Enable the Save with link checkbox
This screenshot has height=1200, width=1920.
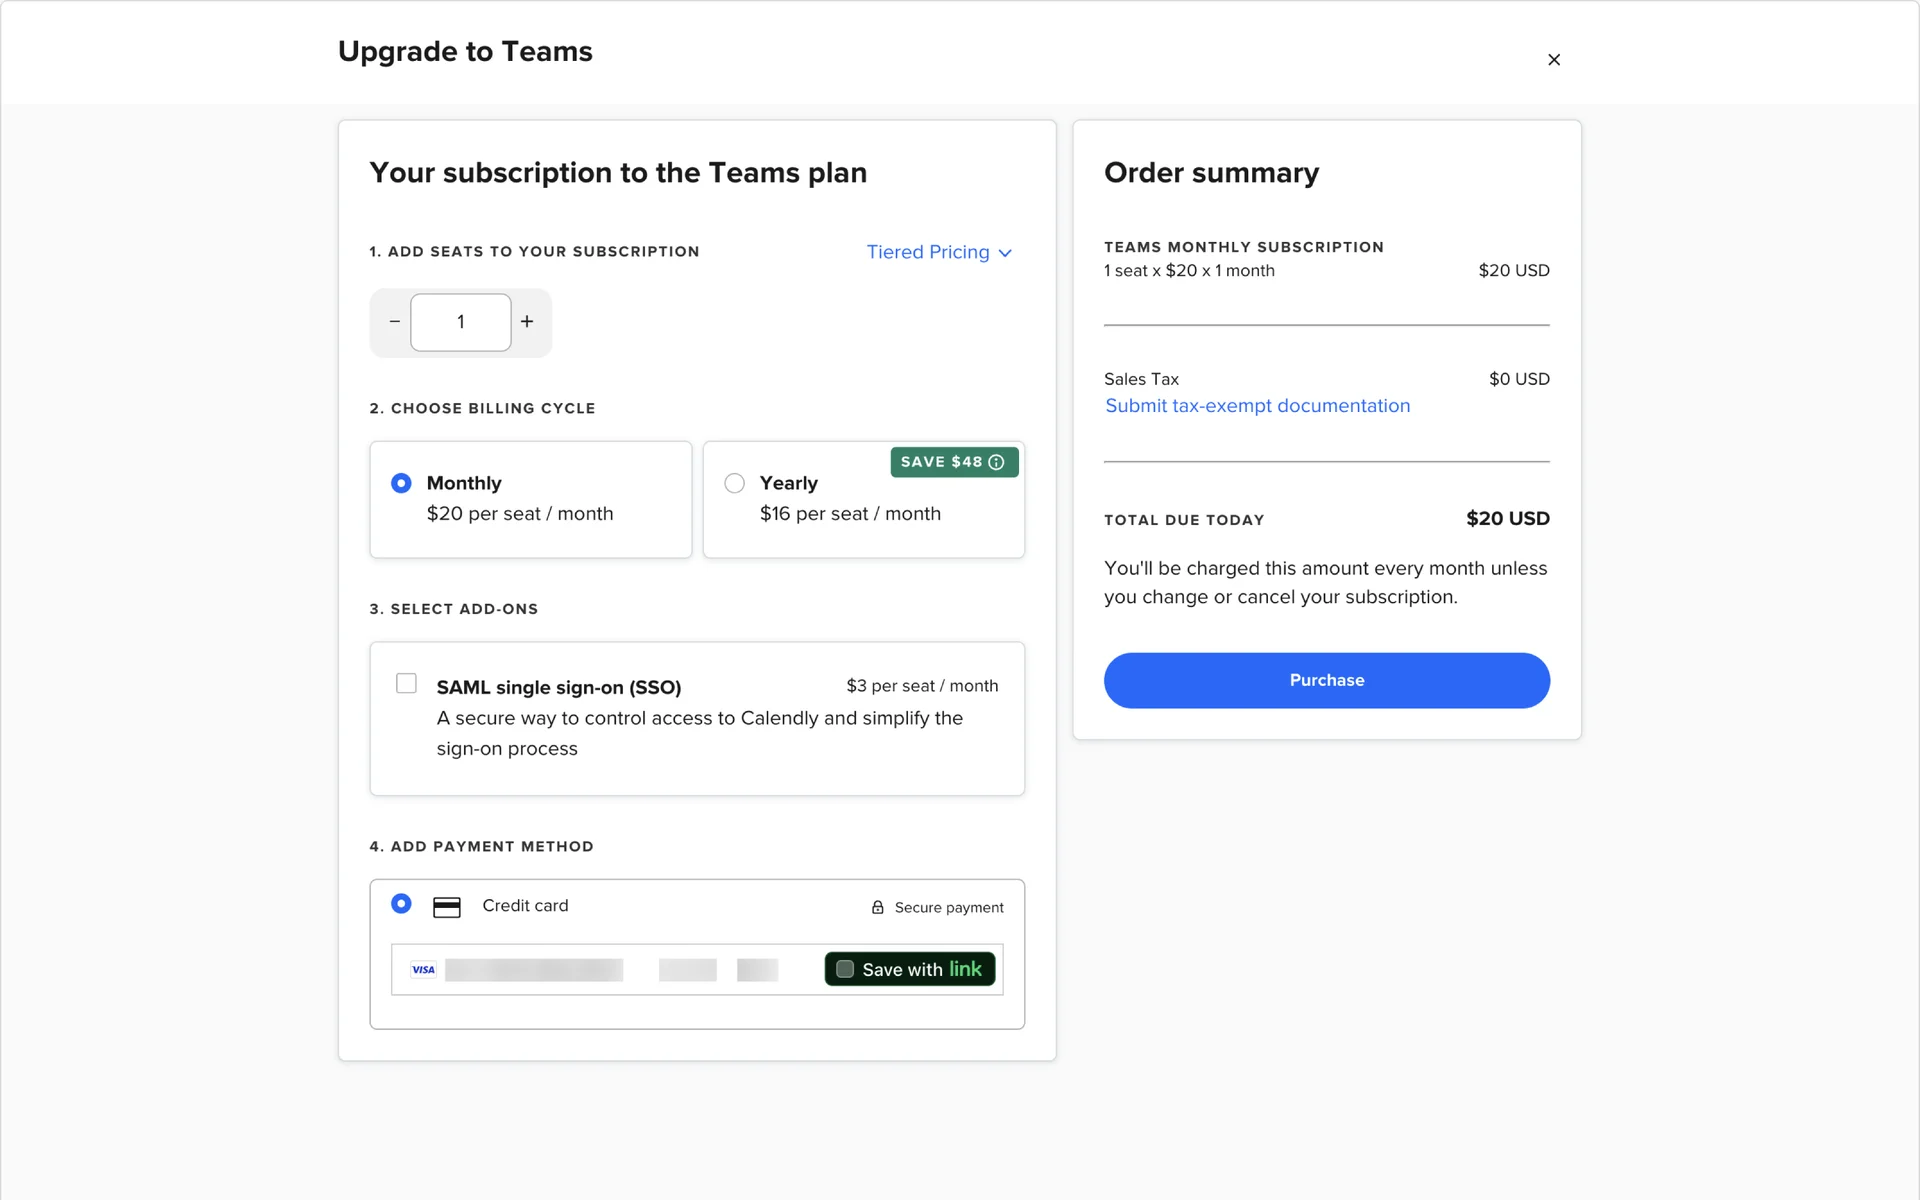[845, 969]
